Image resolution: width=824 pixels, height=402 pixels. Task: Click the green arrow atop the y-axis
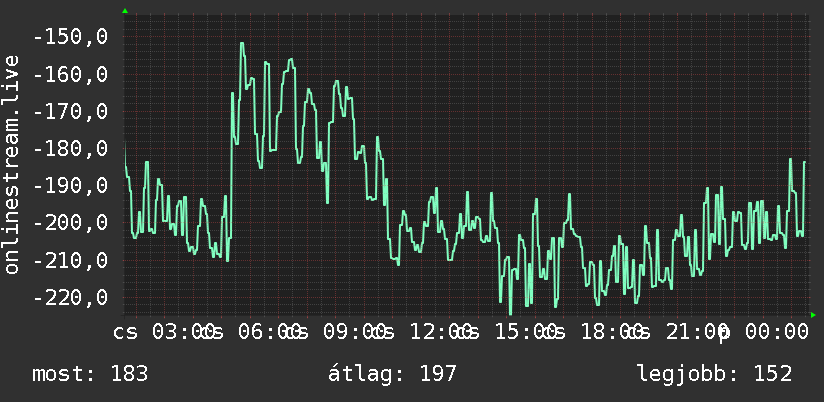coord(125,11)
